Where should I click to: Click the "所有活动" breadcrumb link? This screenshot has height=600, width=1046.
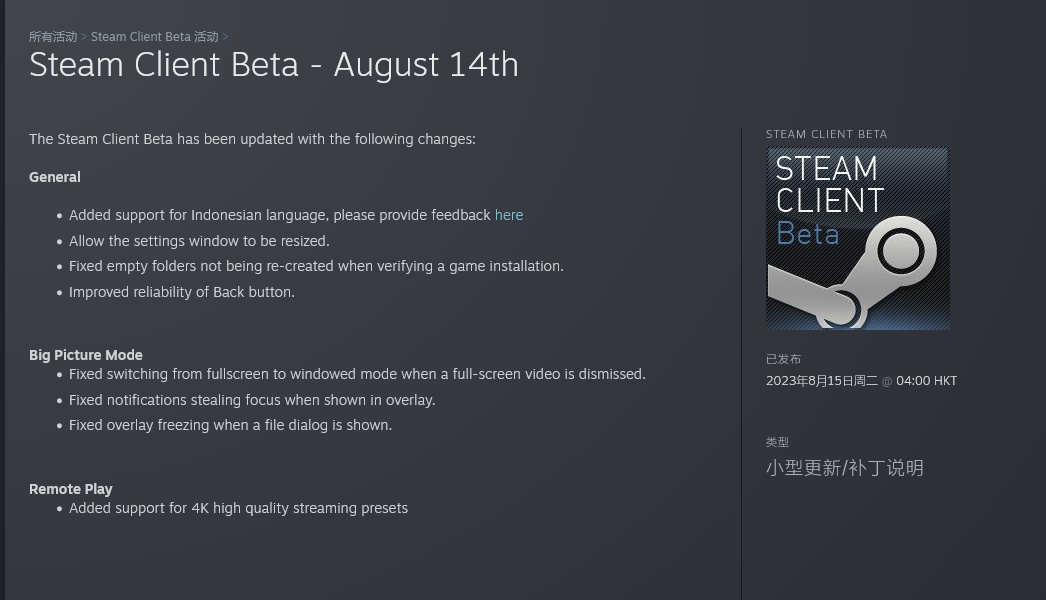tap(53, 37)
